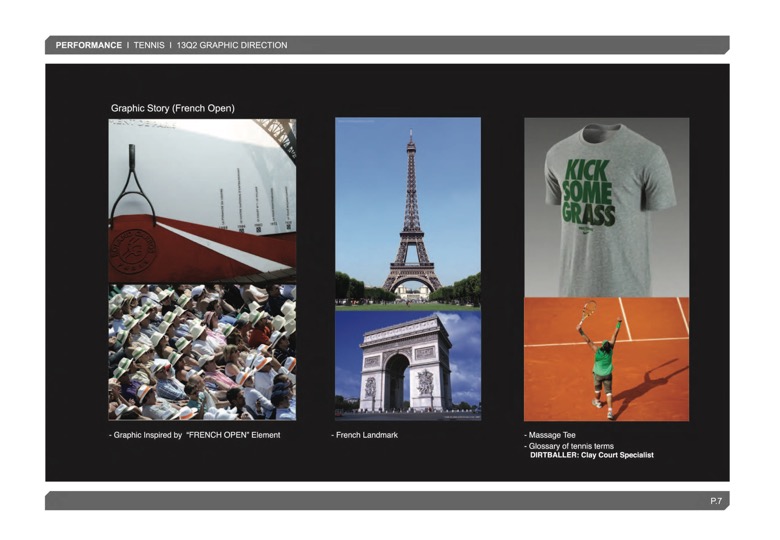
Task: Select the French Landmark caption
Action: (x=365, y=435)
